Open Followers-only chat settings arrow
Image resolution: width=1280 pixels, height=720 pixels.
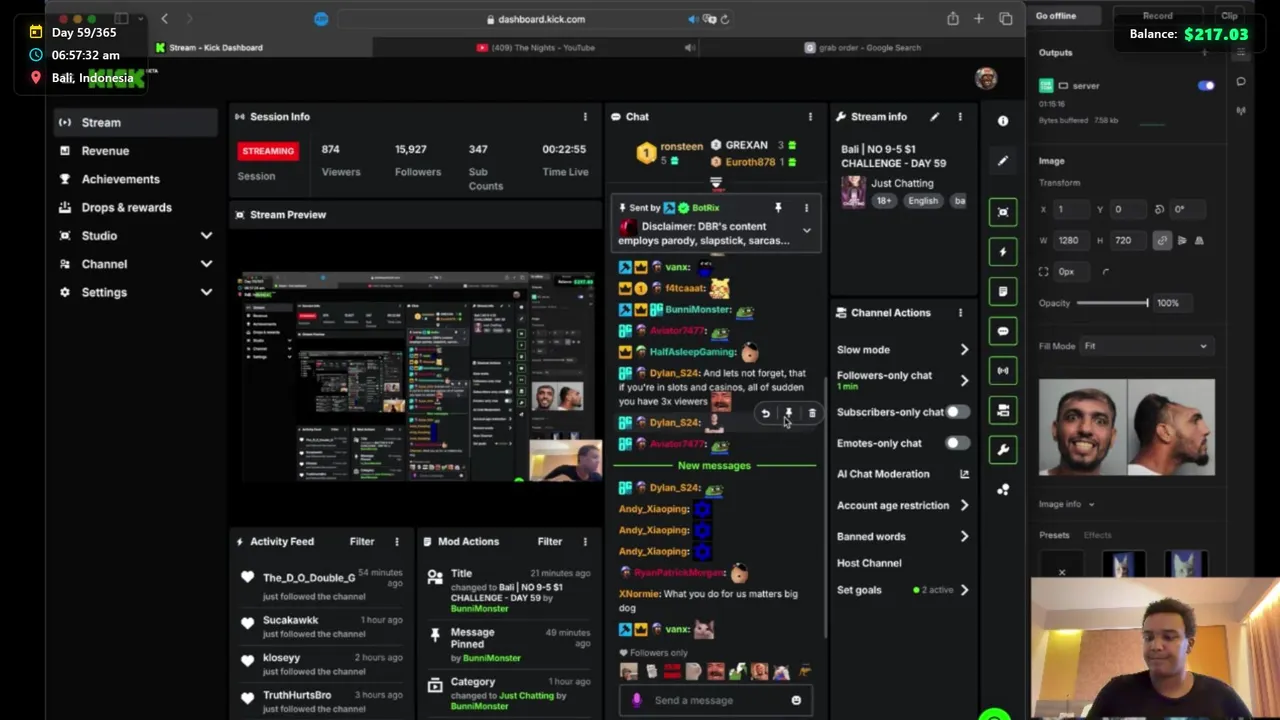tap(964, 381)
